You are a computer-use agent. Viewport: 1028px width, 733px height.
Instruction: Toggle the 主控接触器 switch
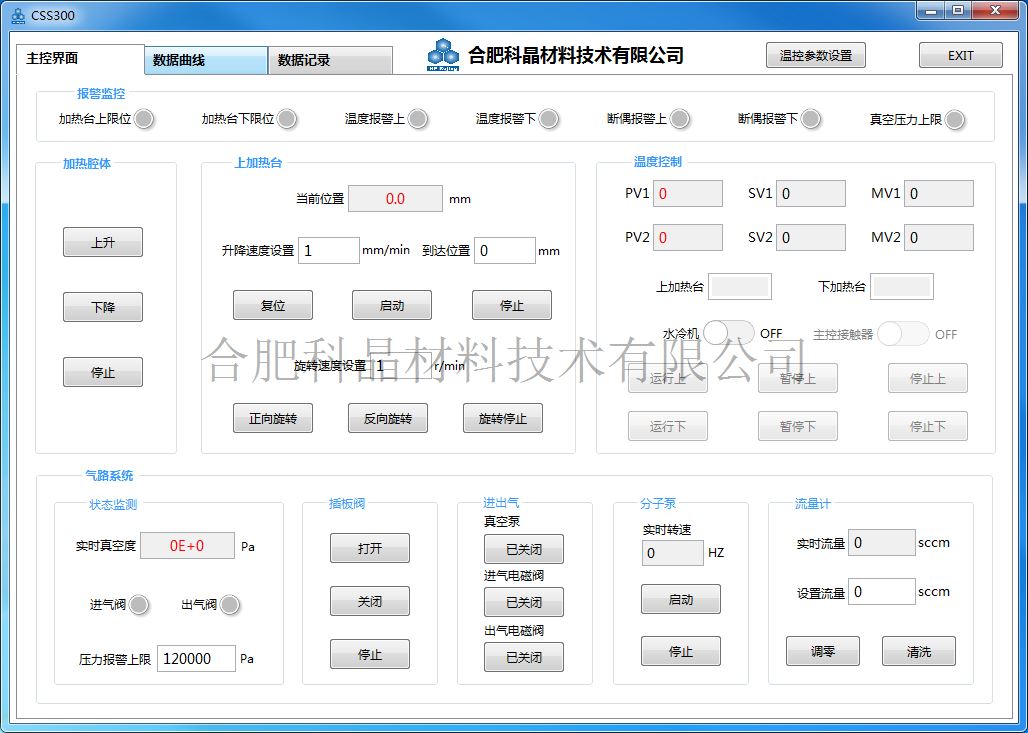(x=903, y=334)
